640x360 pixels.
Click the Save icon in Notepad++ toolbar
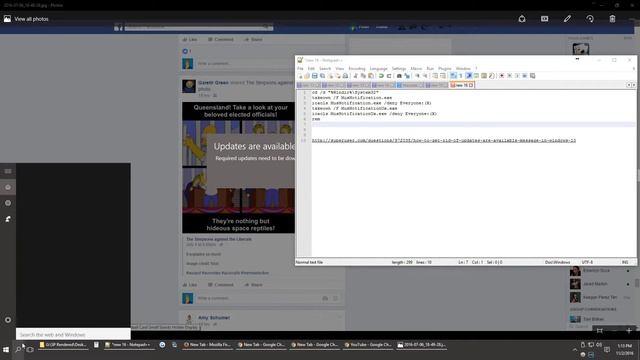(315, 76)
